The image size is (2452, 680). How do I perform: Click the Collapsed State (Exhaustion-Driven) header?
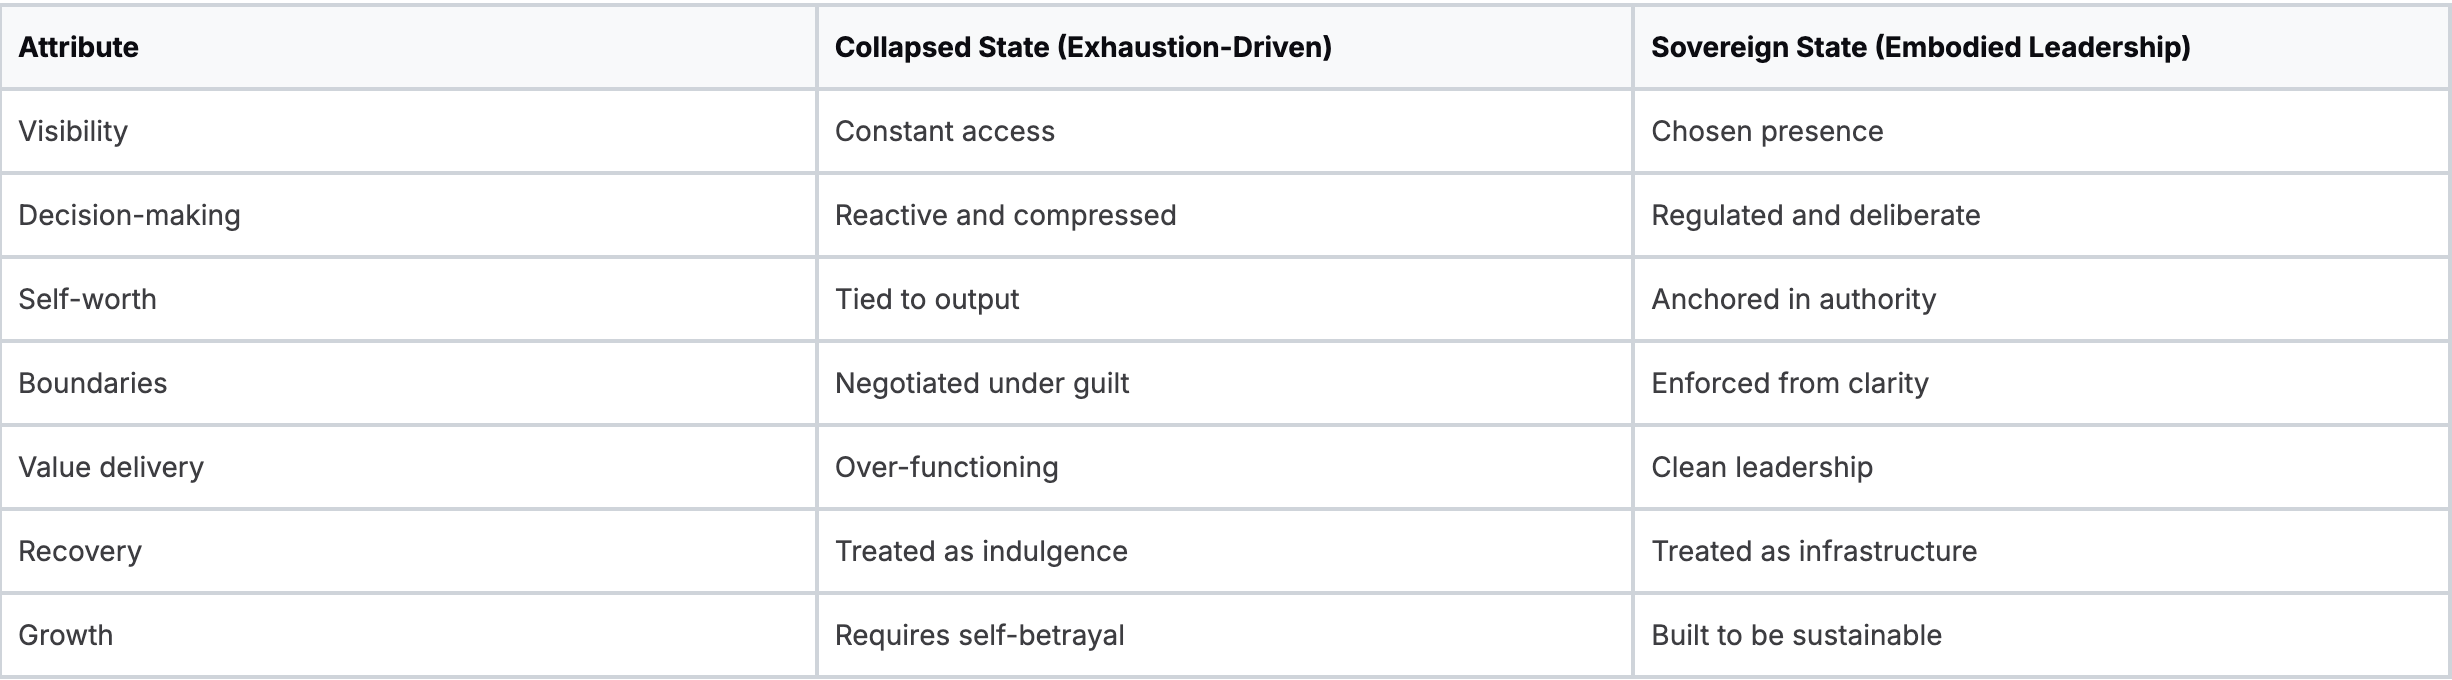1083,47
